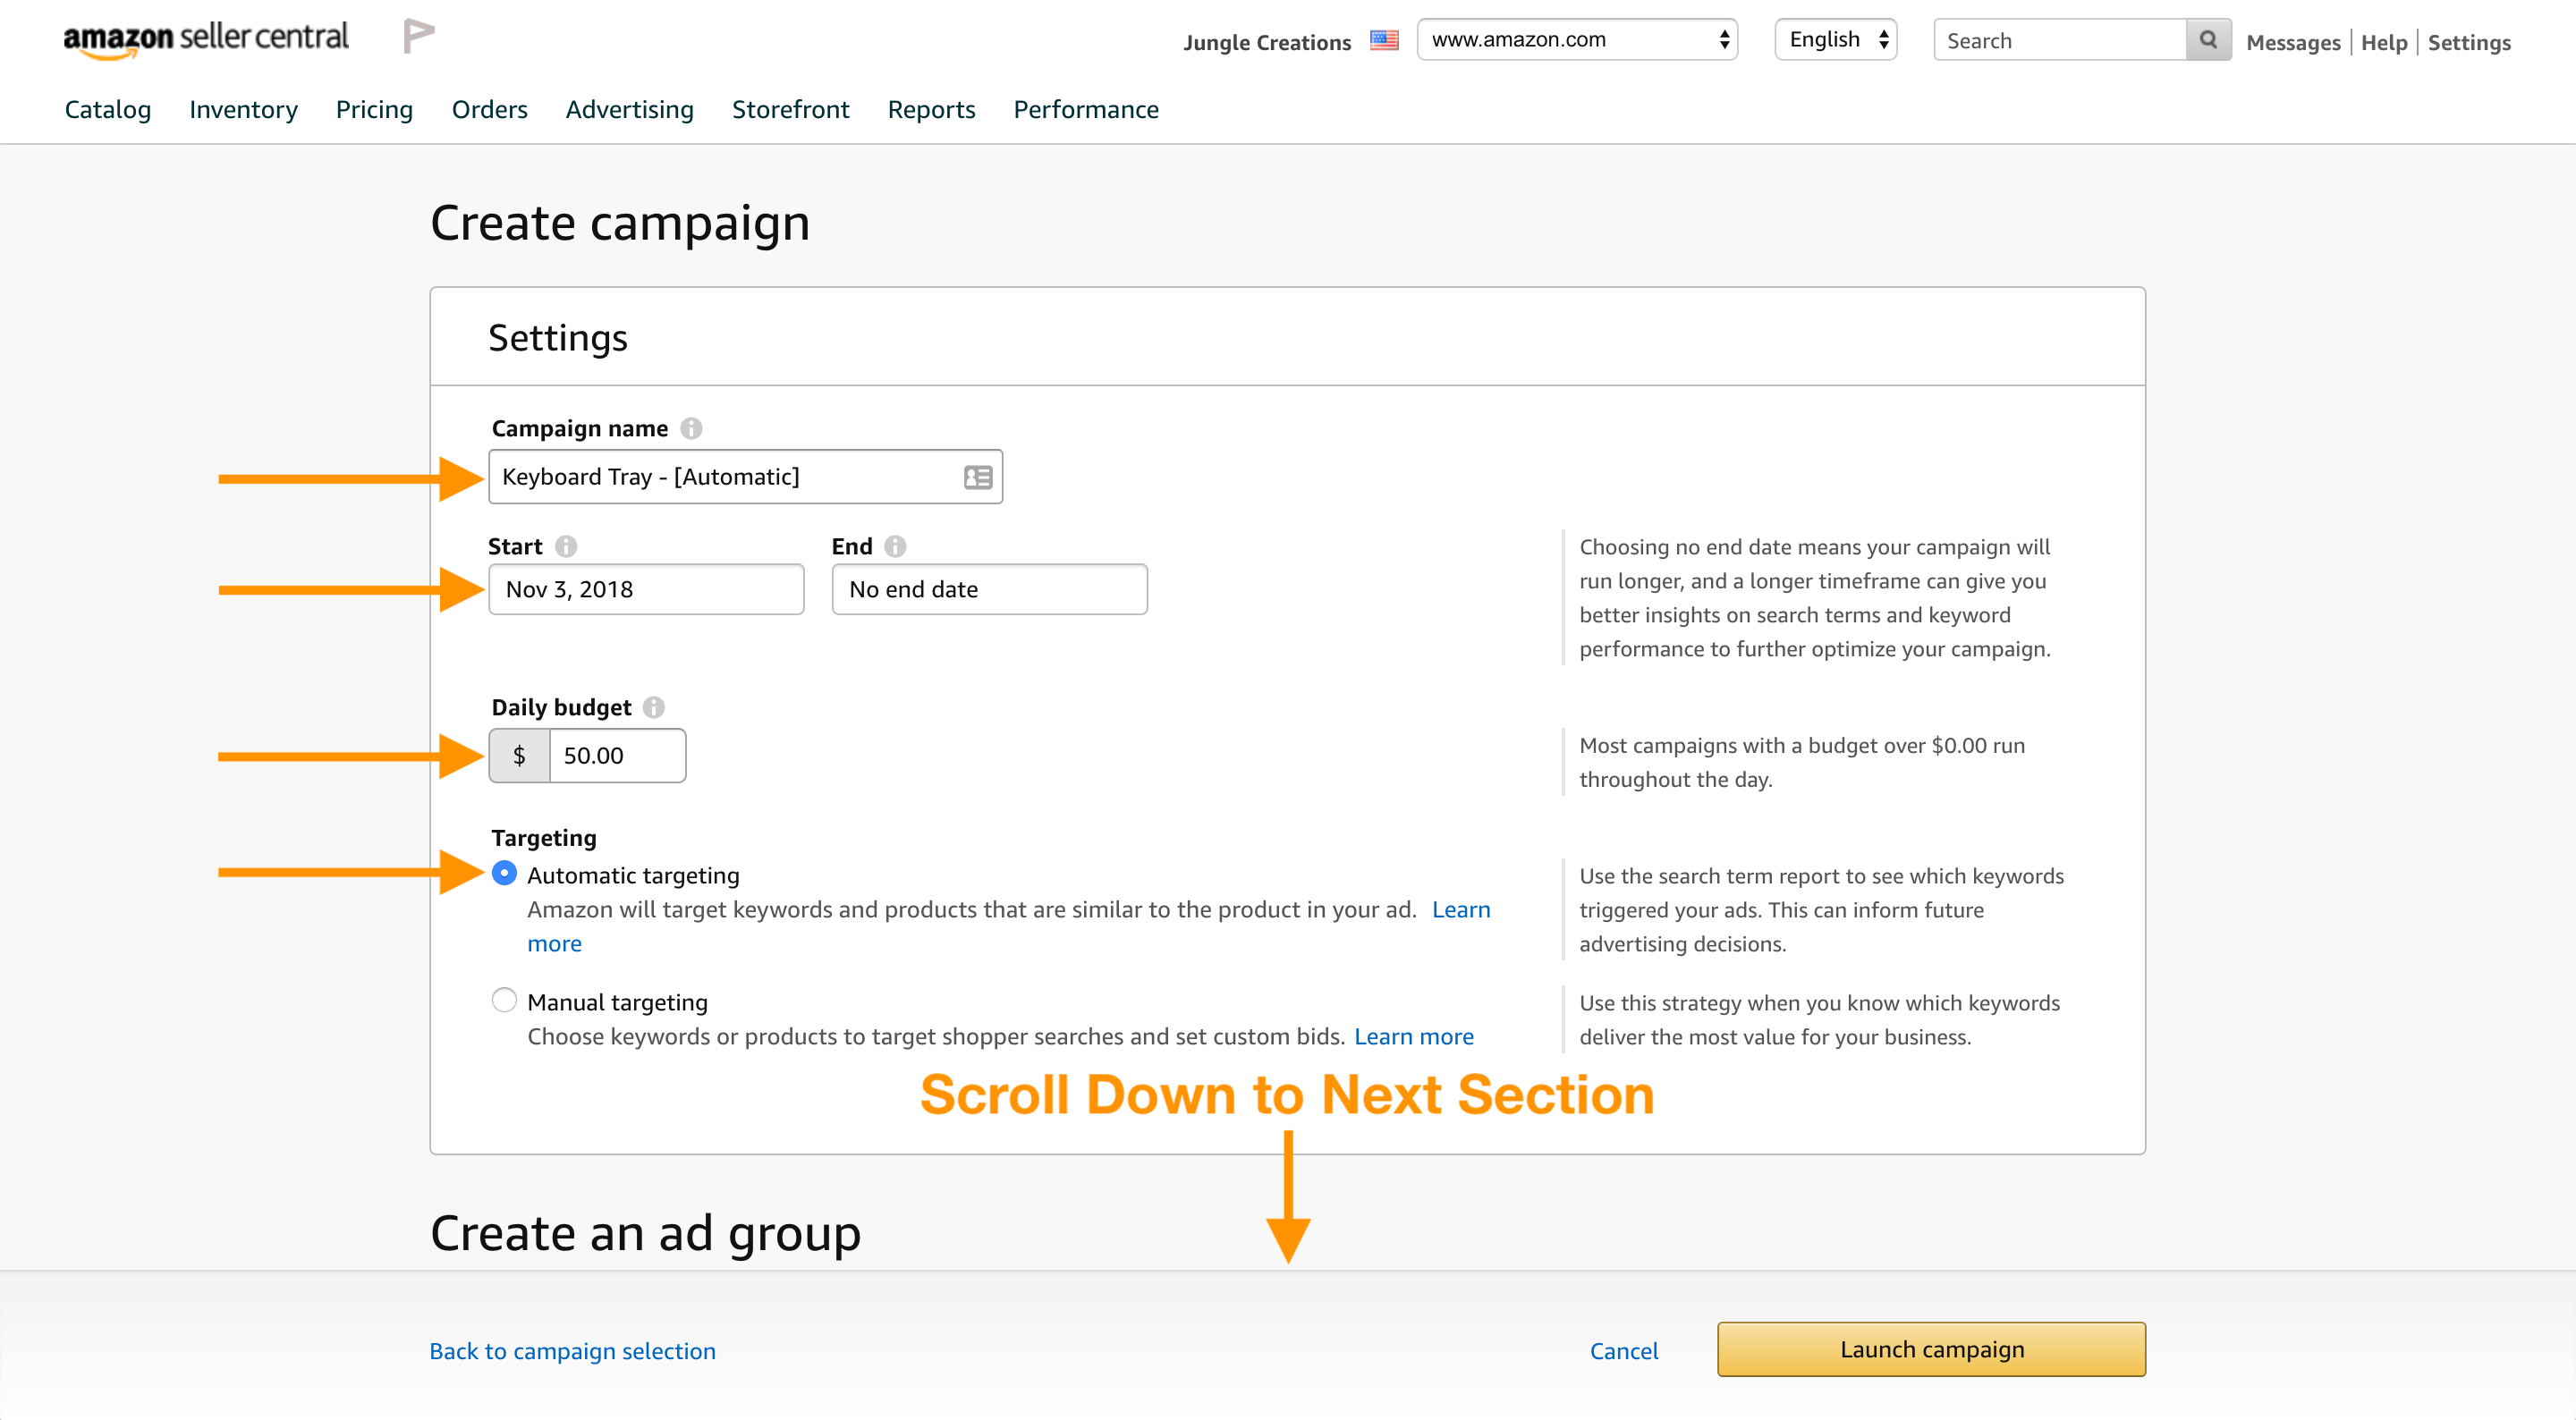Click contact card icon in campaign name field
The height and width of the screenshot is (1420, 2576).
977,477
